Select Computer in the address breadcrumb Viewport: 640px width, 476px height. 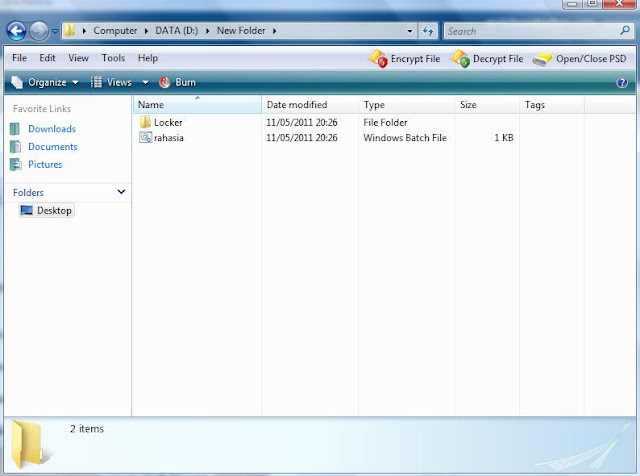click(115, 31)
